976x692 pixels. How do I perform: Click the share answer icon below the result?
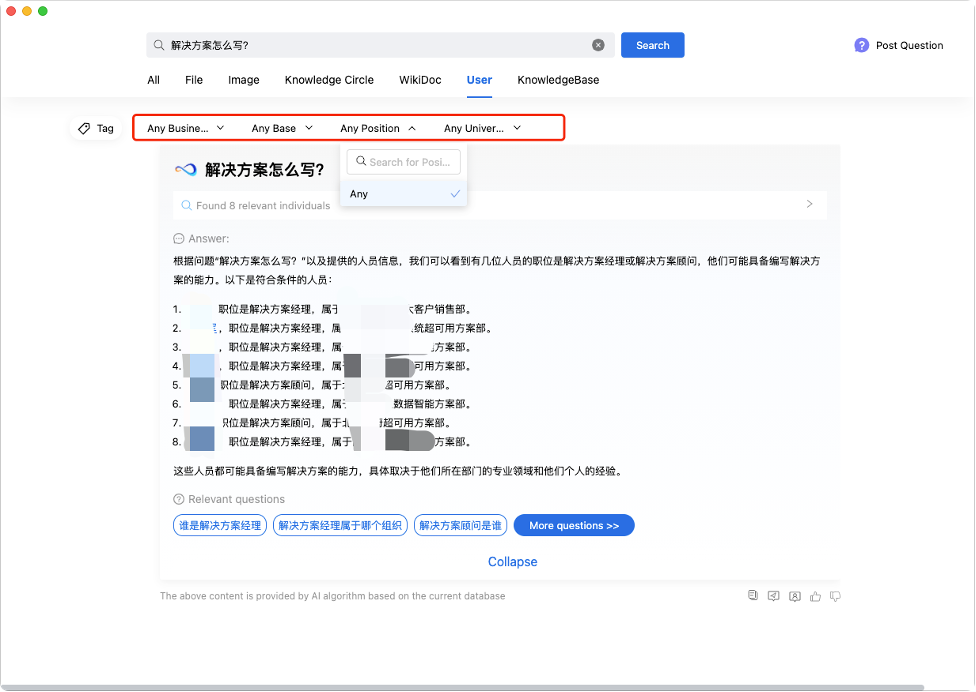coord(773,596)
